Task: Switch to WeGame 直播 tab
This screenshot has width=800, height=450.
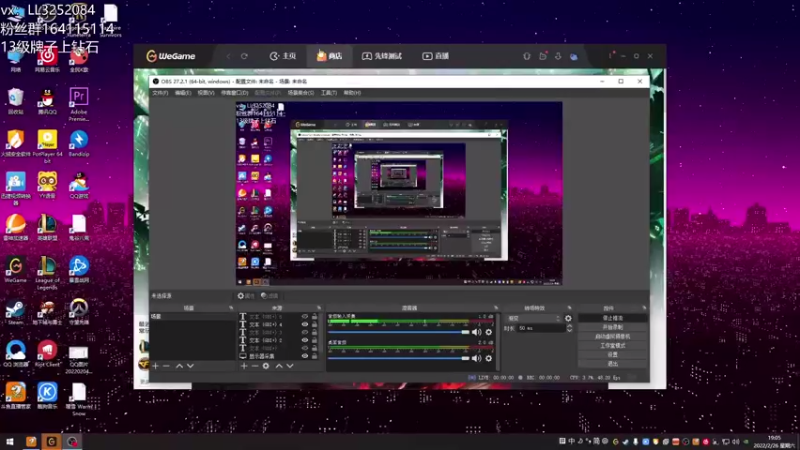Action: (436, 56)
